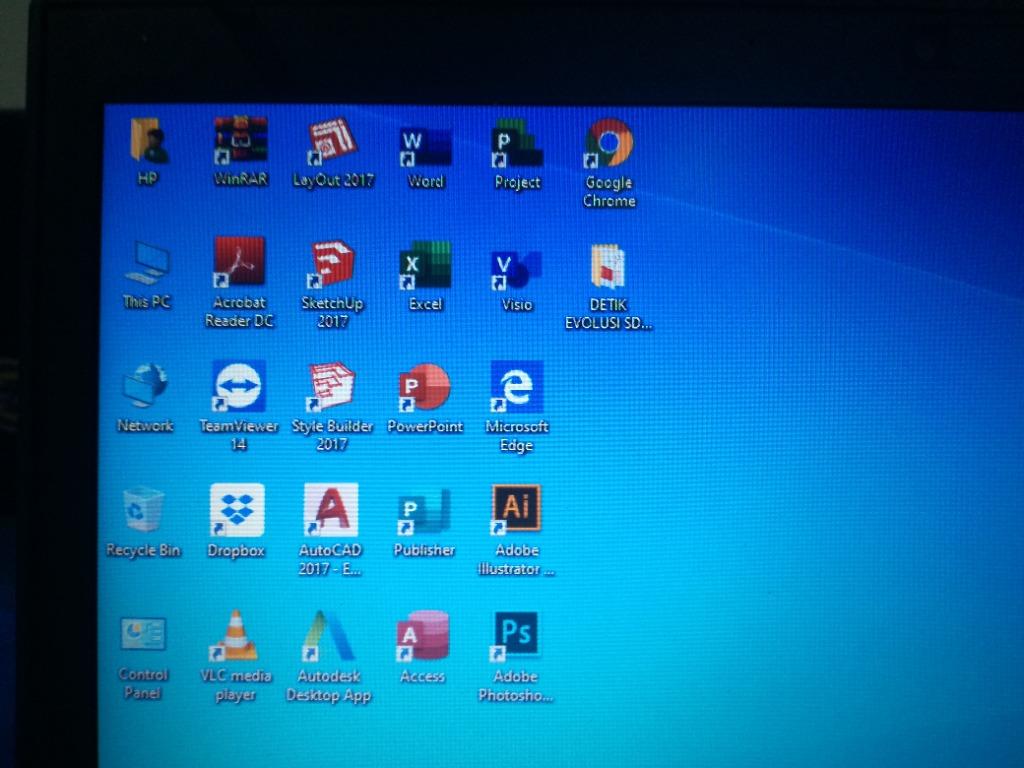Click the Google Chrome icon
Image resolution: width=1024 pixels, height=768 pixels.
(608, 144)
